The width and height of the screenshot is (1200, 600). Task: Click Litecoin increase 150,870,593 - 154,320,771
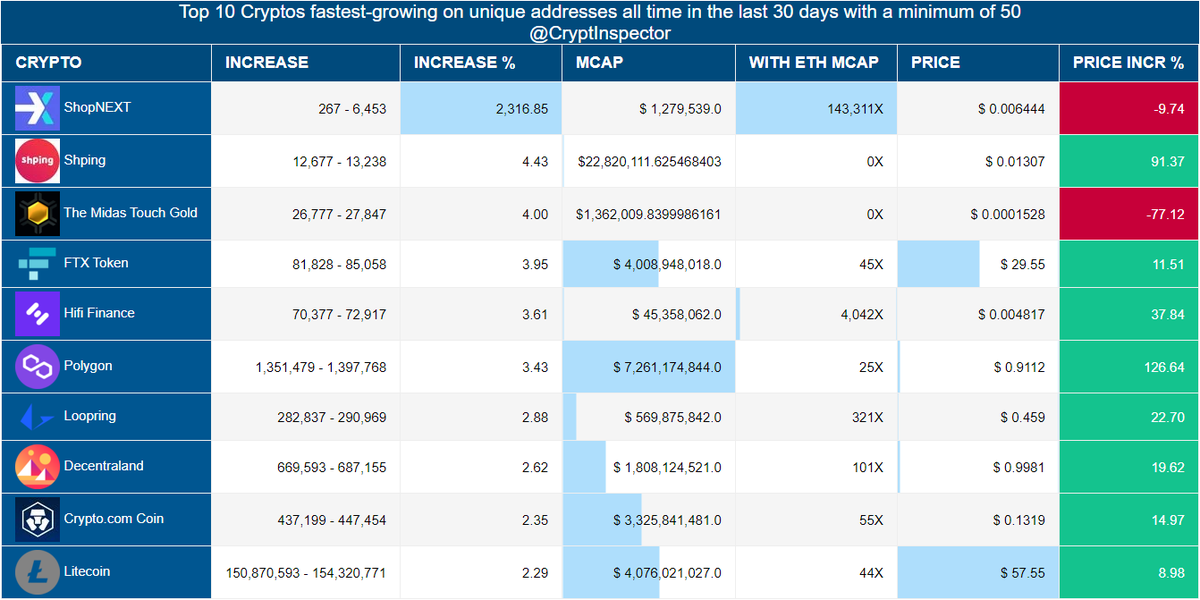pyautogui.click(x=306, y=574)
